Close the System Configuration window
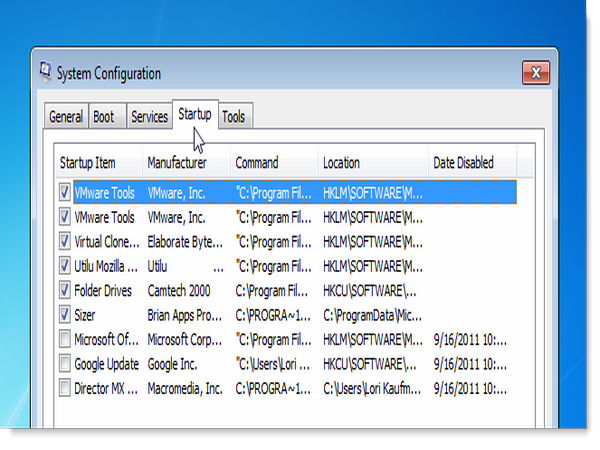600x450 pixels. coord(536,73)
